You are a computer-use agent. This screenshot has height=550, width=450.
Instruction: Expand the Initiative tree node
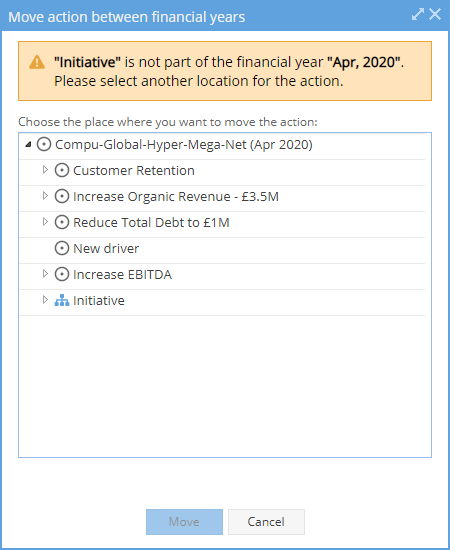tap(45, 300)
